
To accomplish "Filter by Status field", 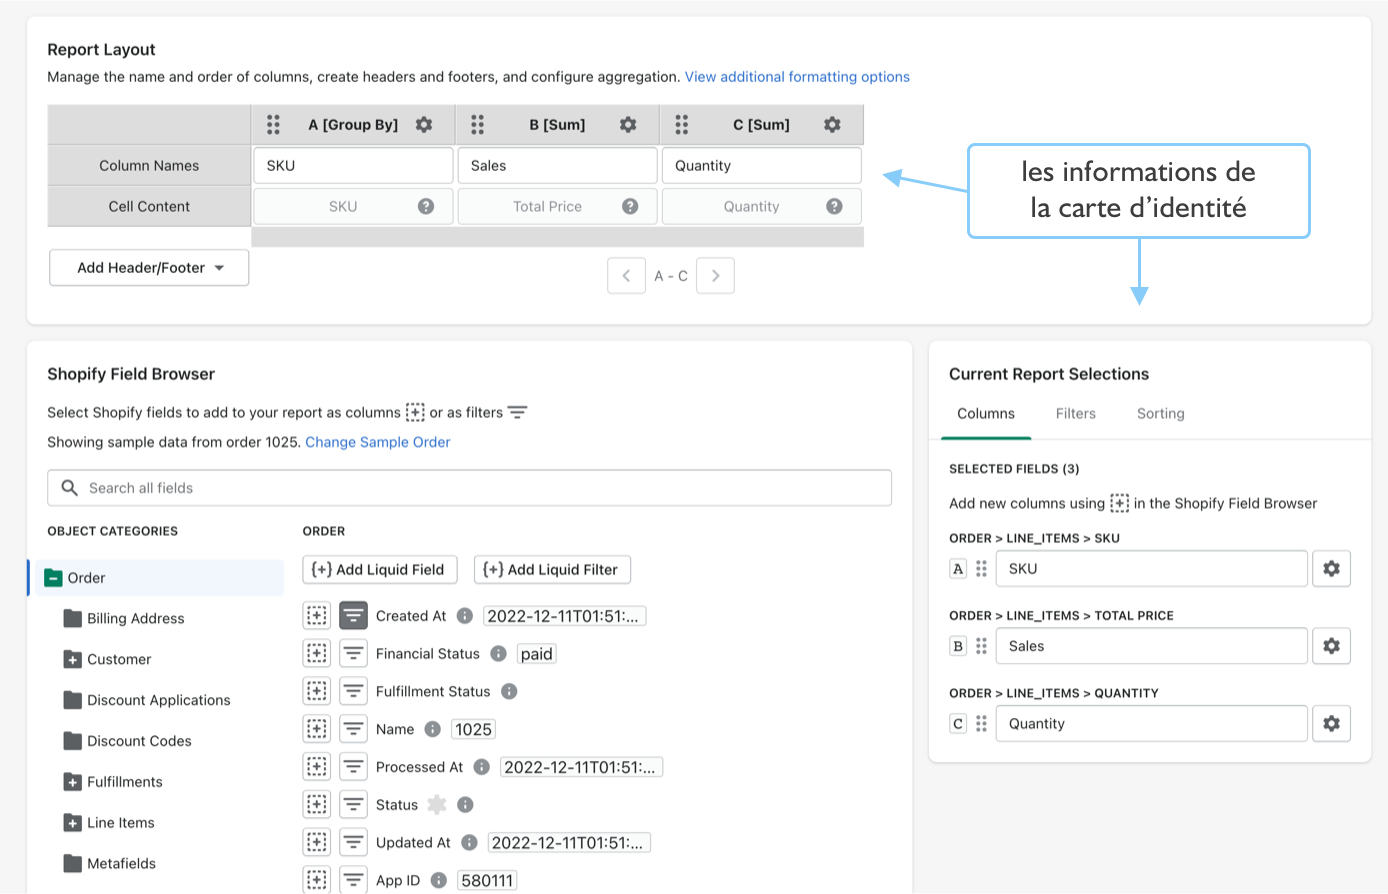I will click(x=353, y=804).
